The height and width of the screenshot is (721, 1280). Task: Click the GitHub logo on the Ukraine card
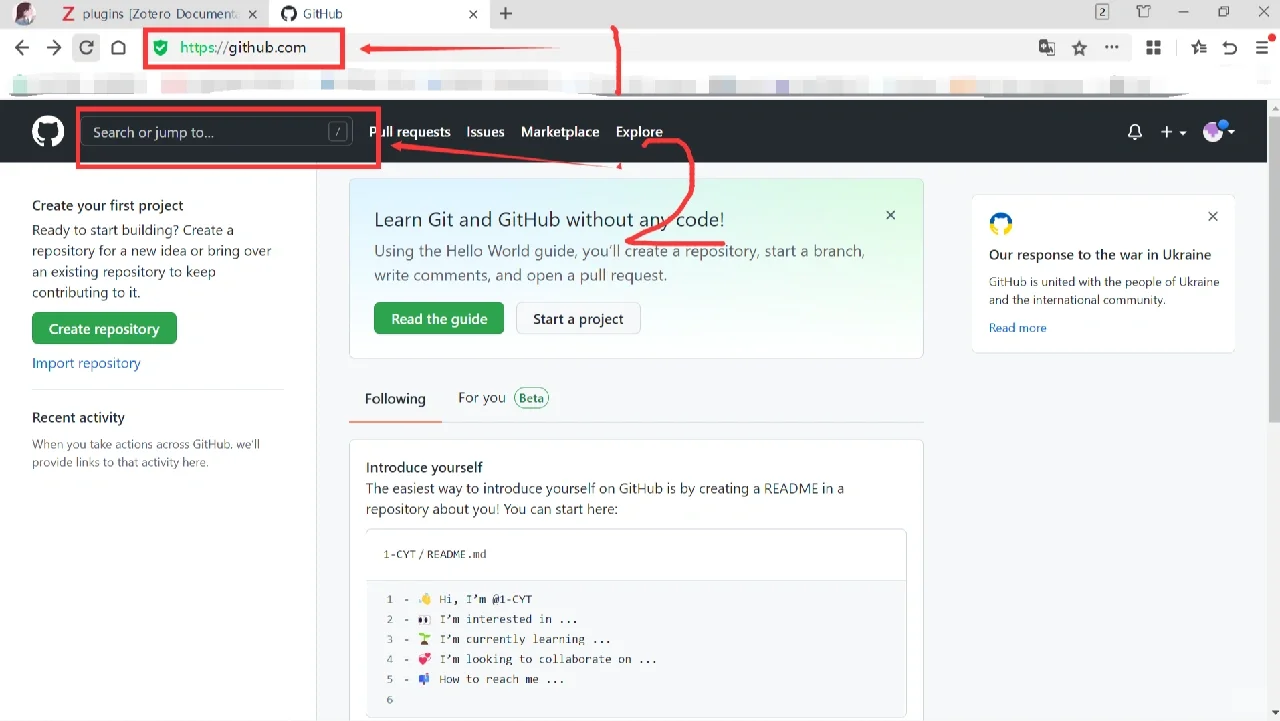click(x=1001, y=223)
